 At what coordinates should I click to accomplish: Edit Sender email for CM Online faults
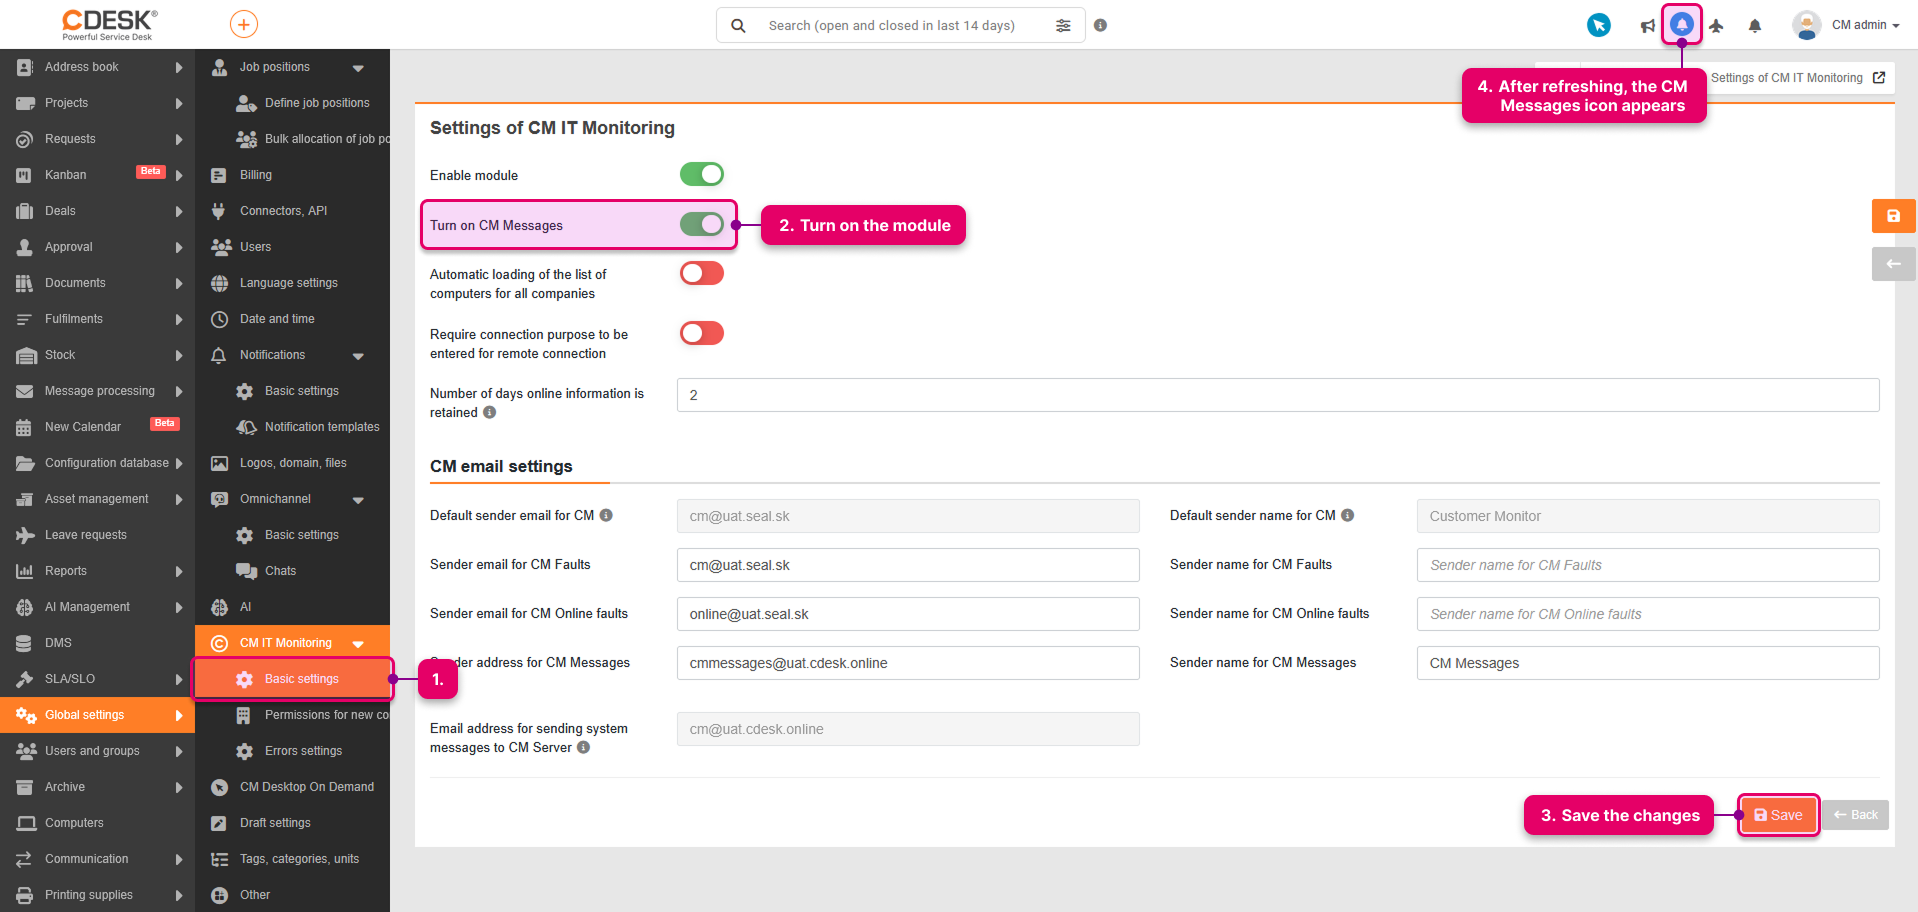pos(908,614)
